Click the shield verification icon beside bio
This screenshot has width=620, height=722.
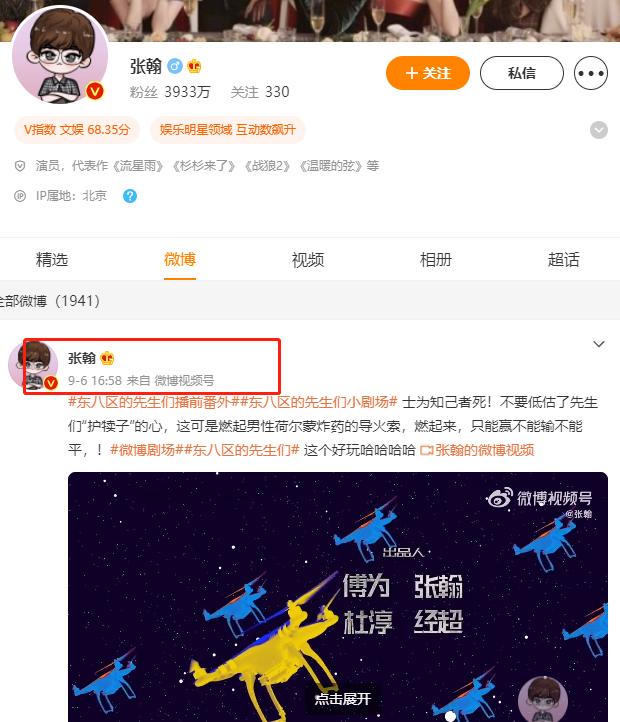pyautogui.click(x=20, y=166)
